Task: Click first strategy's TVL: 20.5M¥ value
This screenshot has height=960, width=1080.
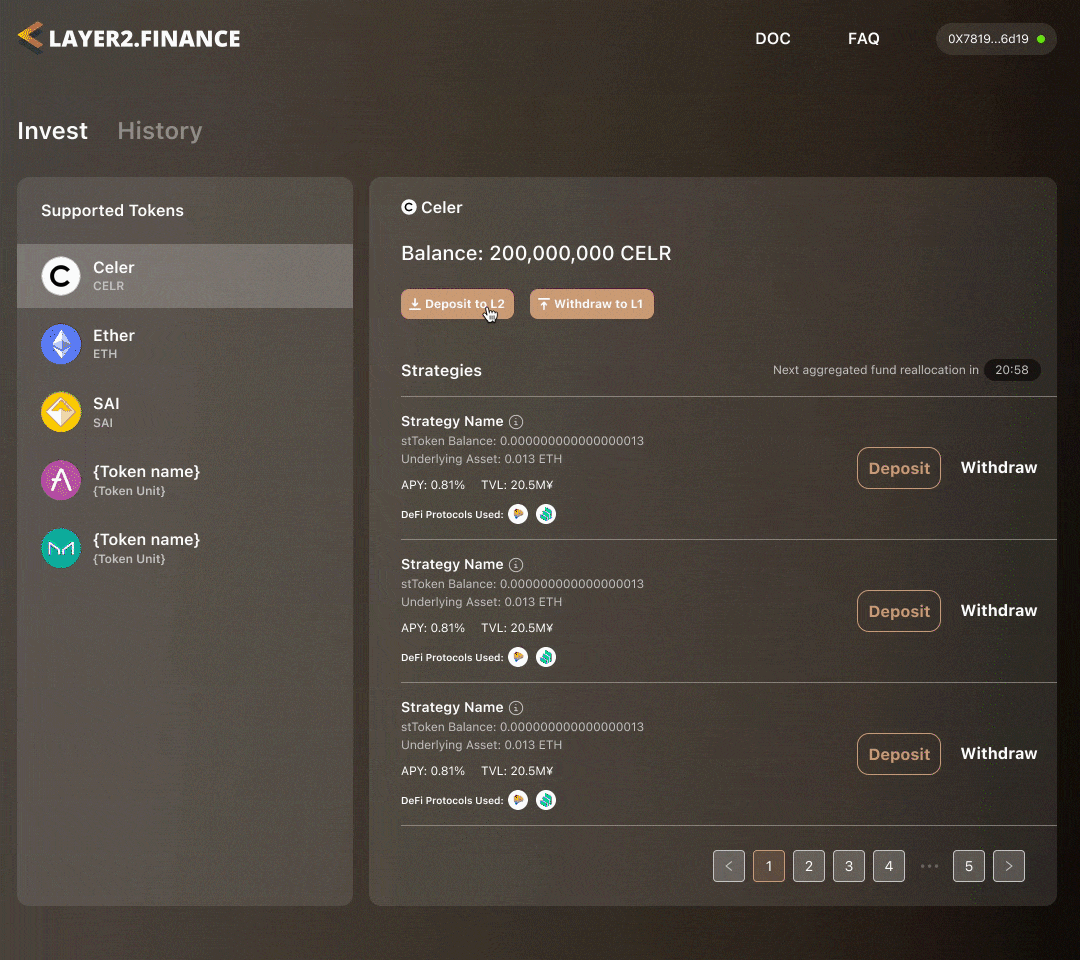Action: coord(517,485)
